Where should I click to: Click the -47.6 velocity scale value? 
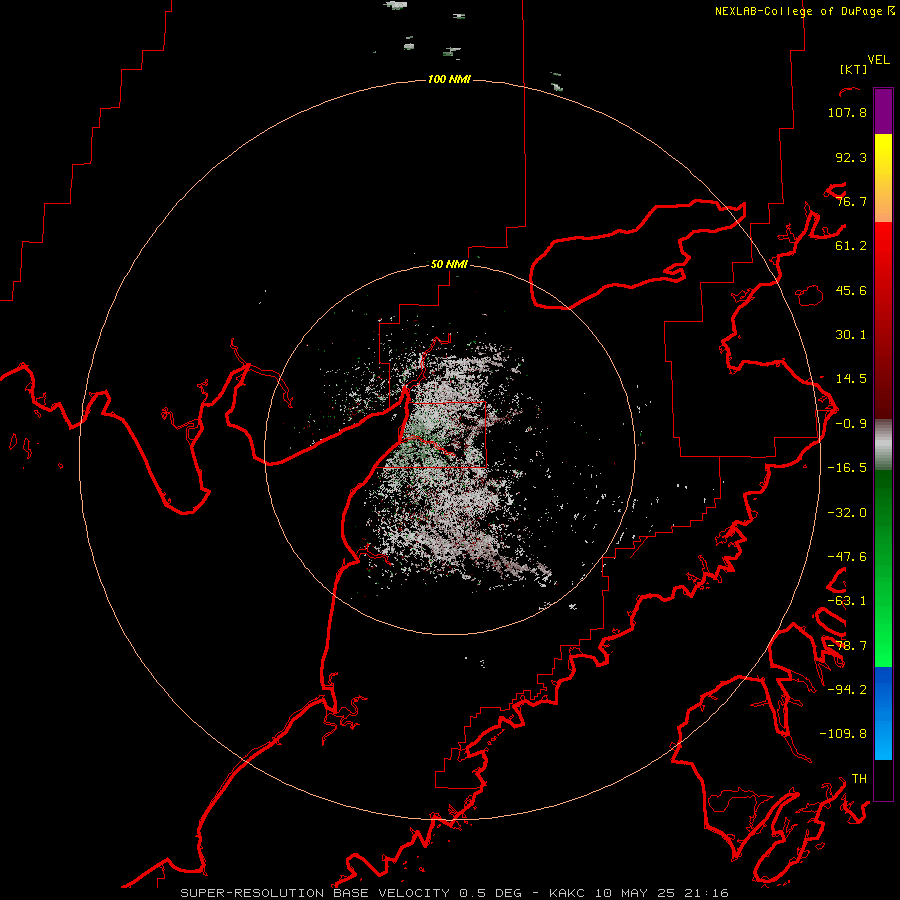coord(847,557)
